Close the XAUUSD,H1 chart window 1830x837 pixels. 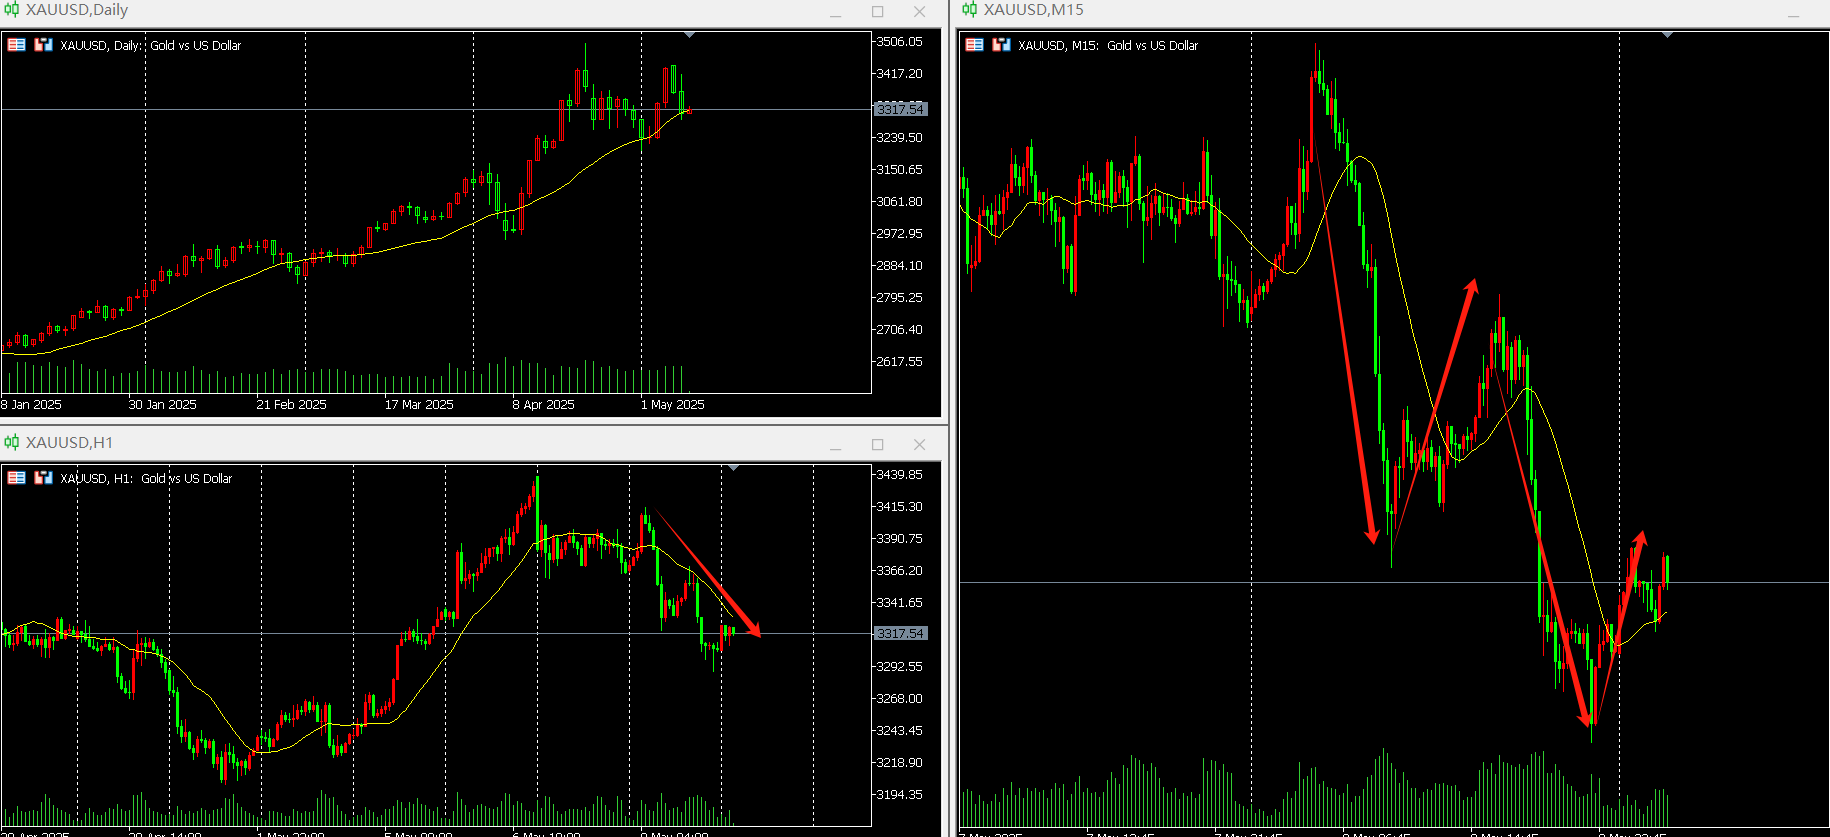pyautogui.click(x=919, y=445)
